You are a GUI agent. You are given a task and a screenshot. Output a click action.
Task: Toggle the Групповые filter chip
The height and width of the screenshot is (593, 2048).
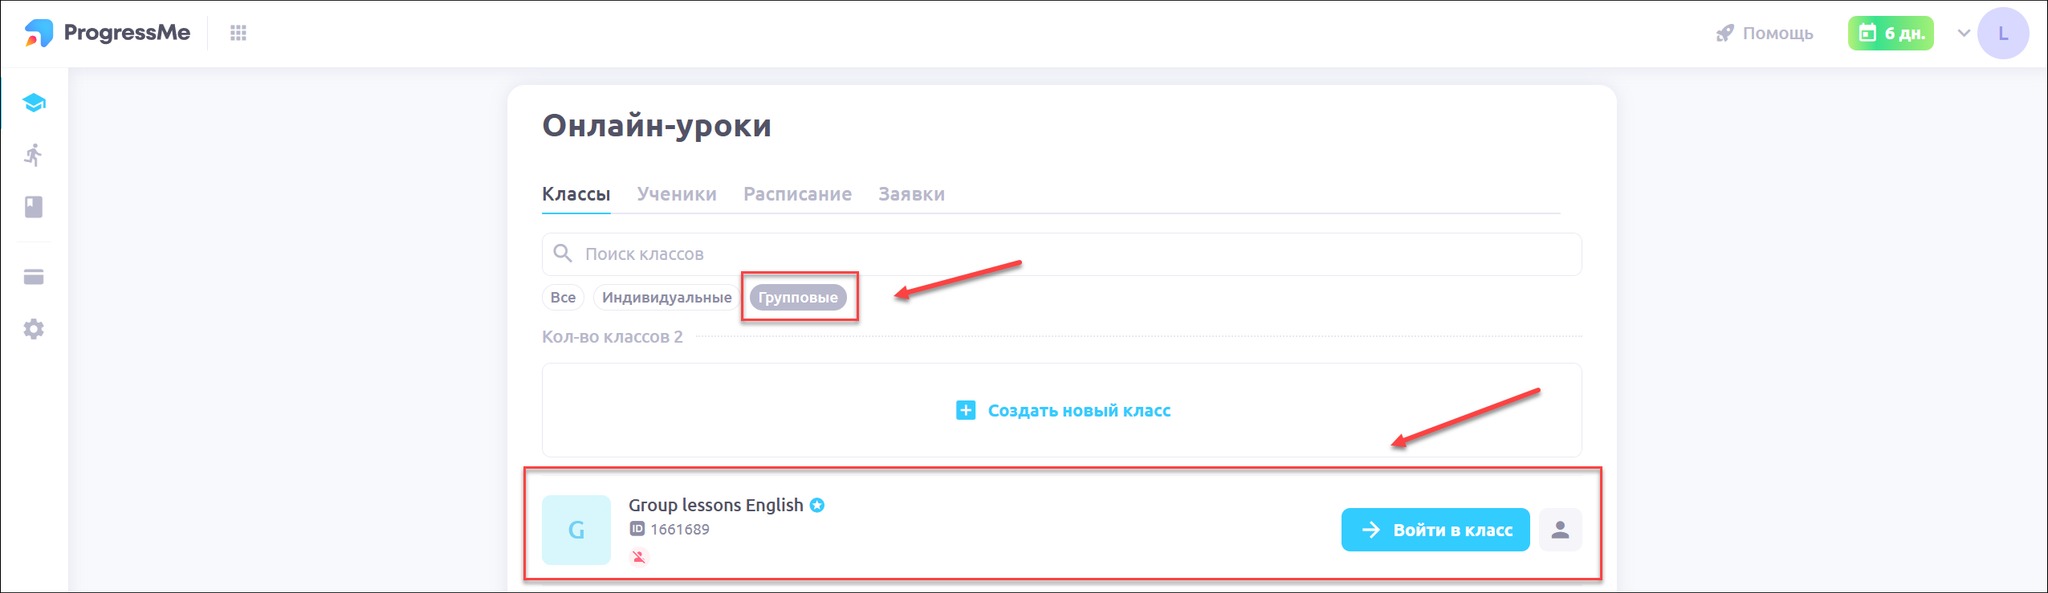click(798, 297)
